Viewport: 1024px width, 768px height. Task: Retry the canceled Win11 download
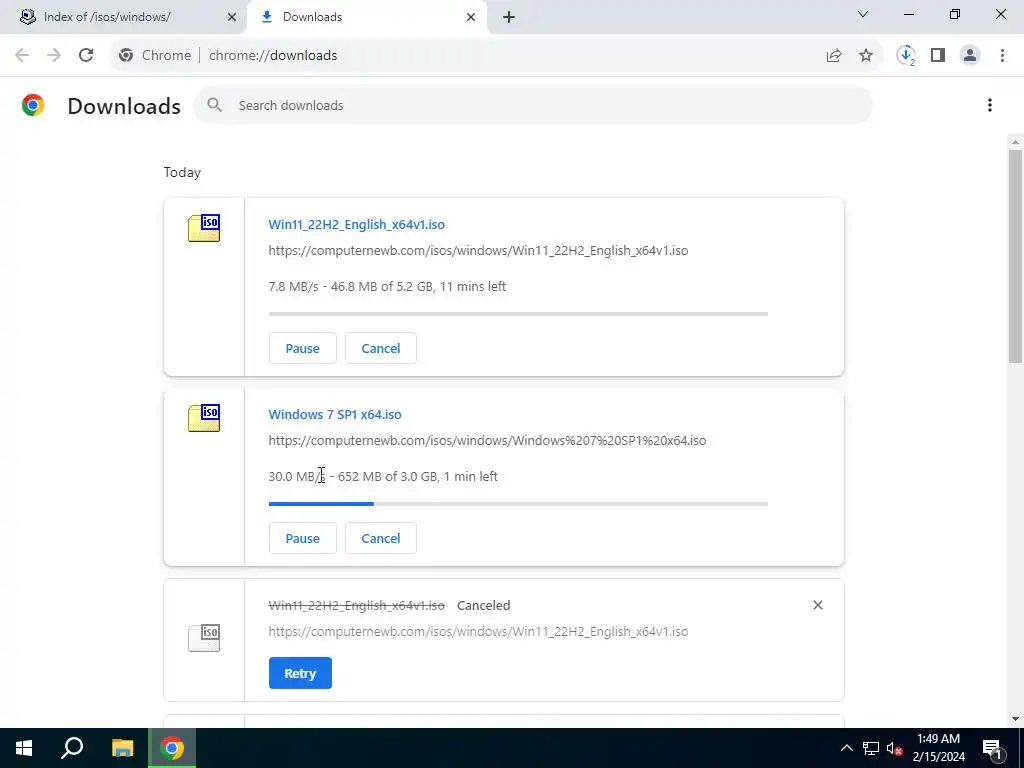(300, 673)
